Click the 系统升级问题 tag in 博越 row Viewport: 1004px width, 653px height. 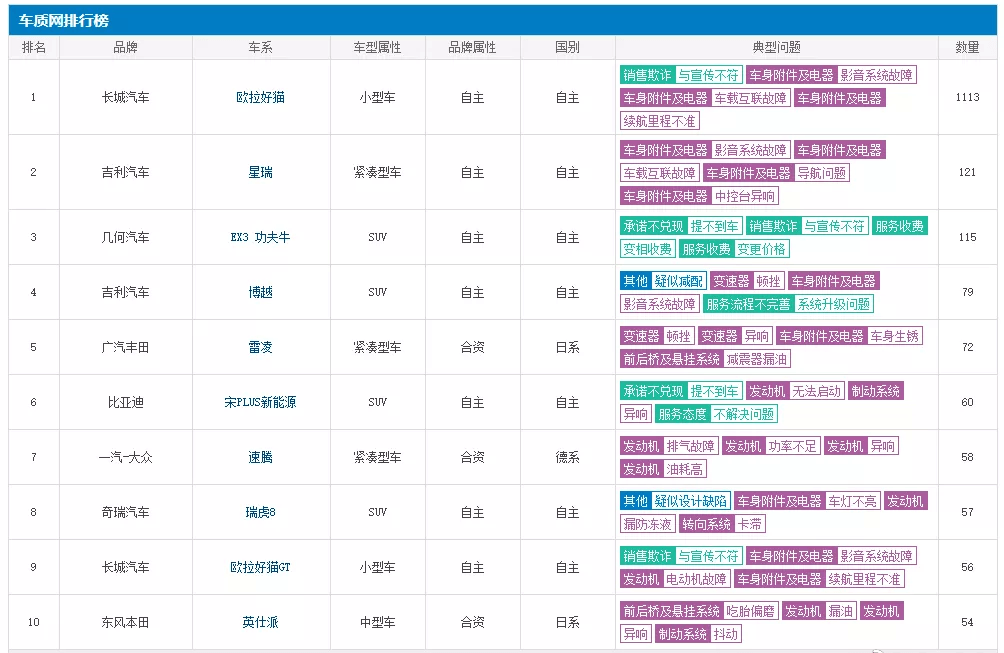(x=834, y=304)
